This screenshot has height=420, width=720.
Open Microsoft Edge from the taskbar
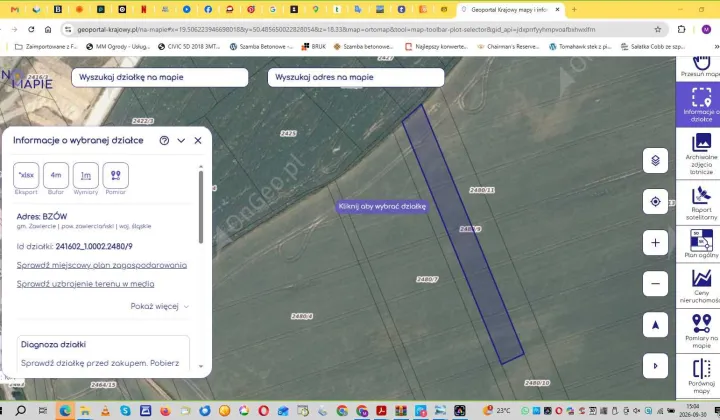[x=65, y=410]
